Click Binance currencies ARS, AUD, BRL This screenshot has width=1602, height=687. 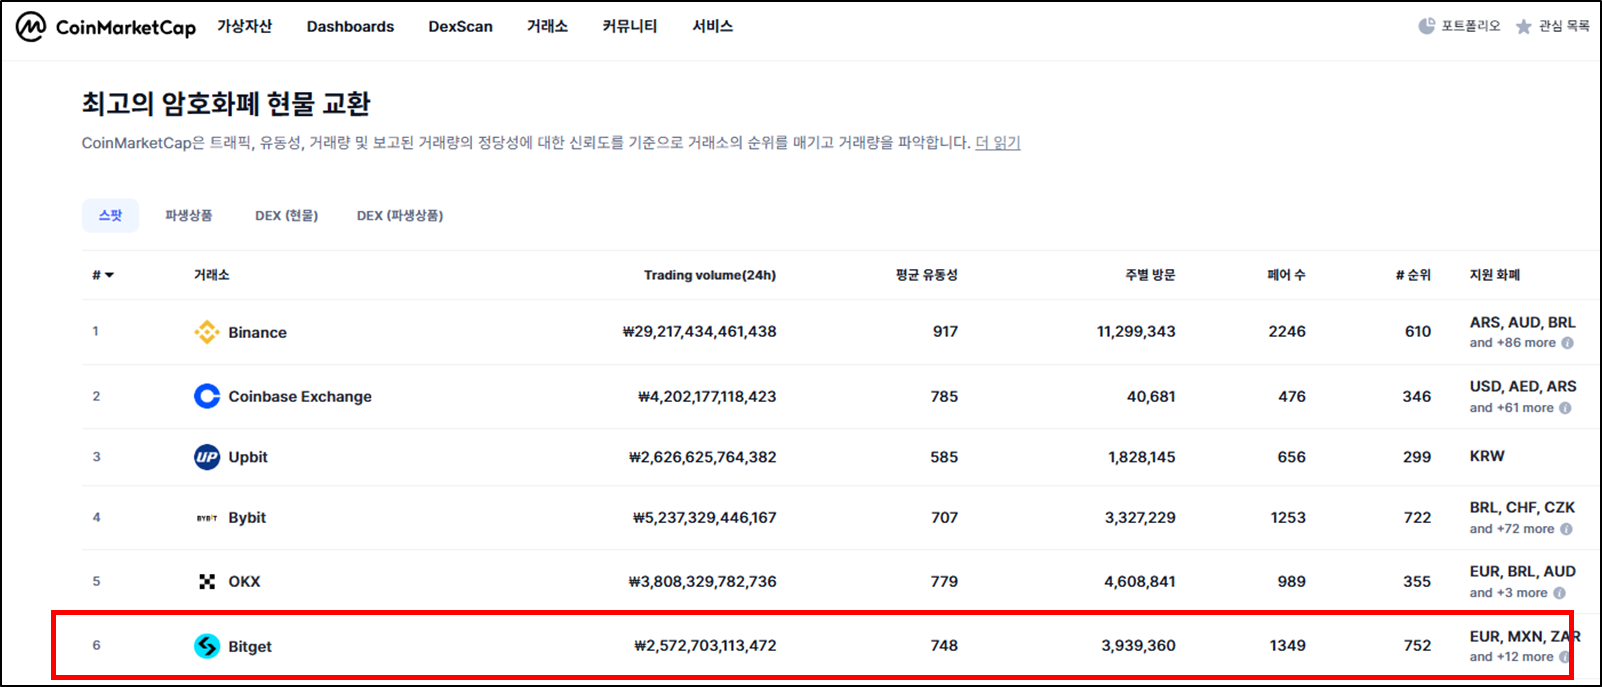tap(1522, 323)
